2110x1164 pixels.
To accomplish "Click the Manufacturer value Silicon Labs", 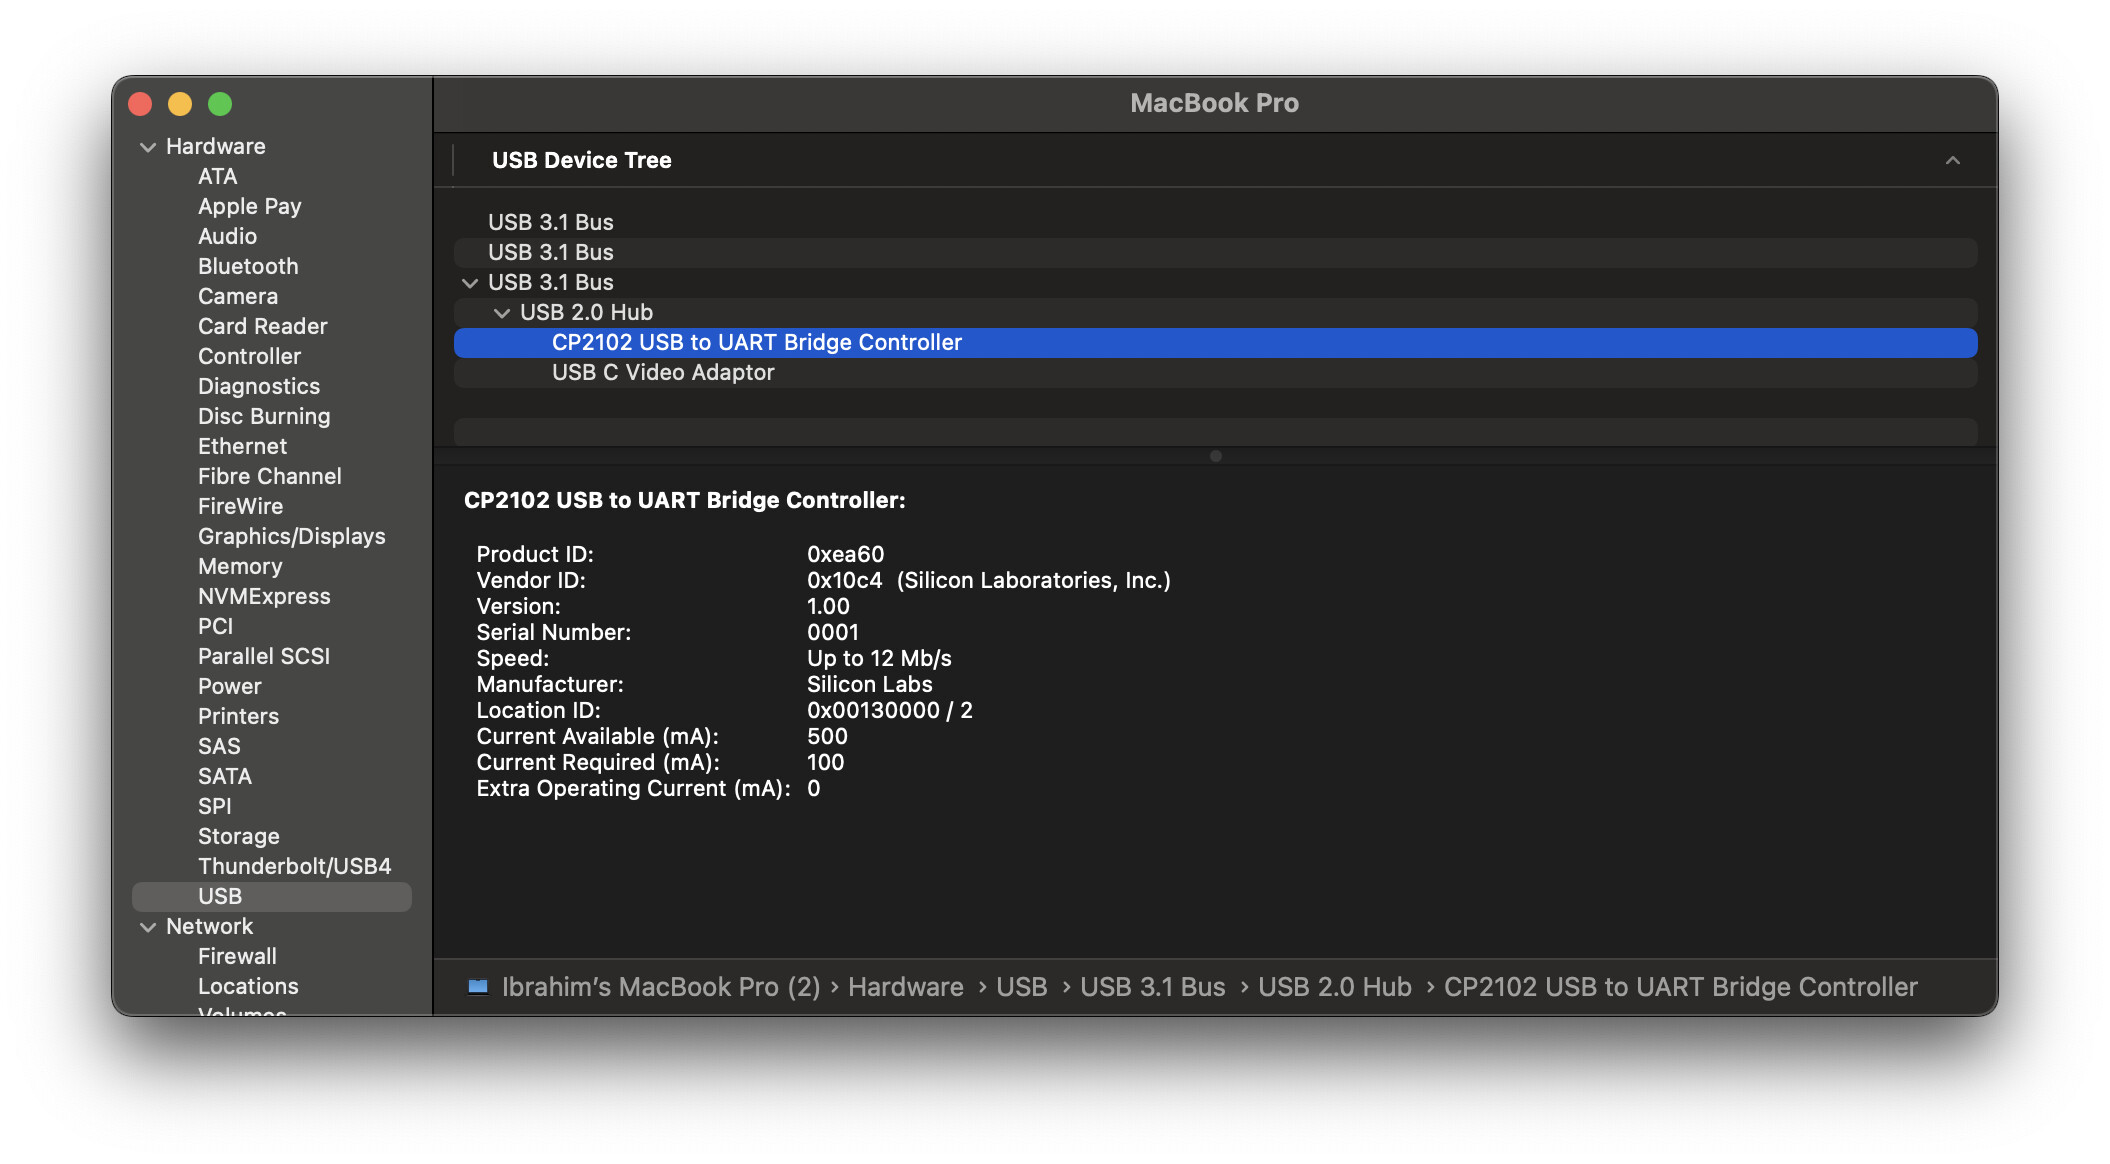I will 869,684.
